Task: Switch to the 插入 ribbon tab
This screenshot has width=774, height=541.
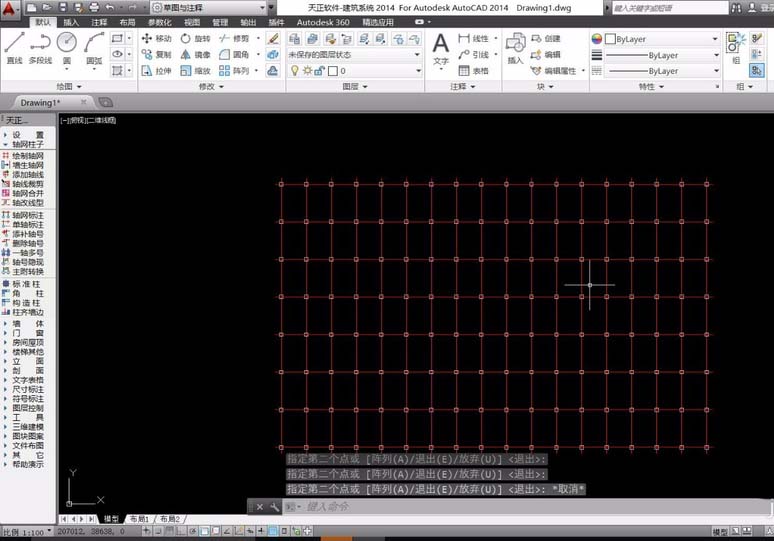Action: point(71,21)
